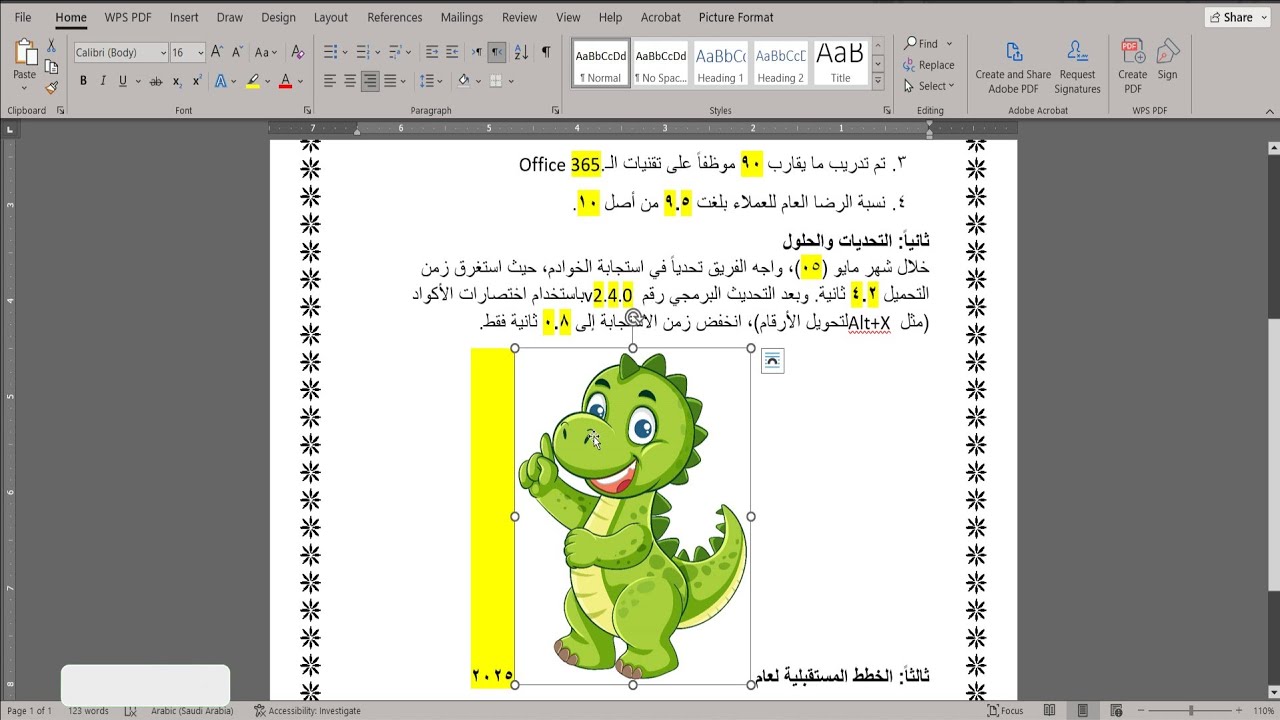Expand the numbering list dropdown arrow
Viewport: 1280px width, 720px height.
pyautogui.click(x=377, y=52)
